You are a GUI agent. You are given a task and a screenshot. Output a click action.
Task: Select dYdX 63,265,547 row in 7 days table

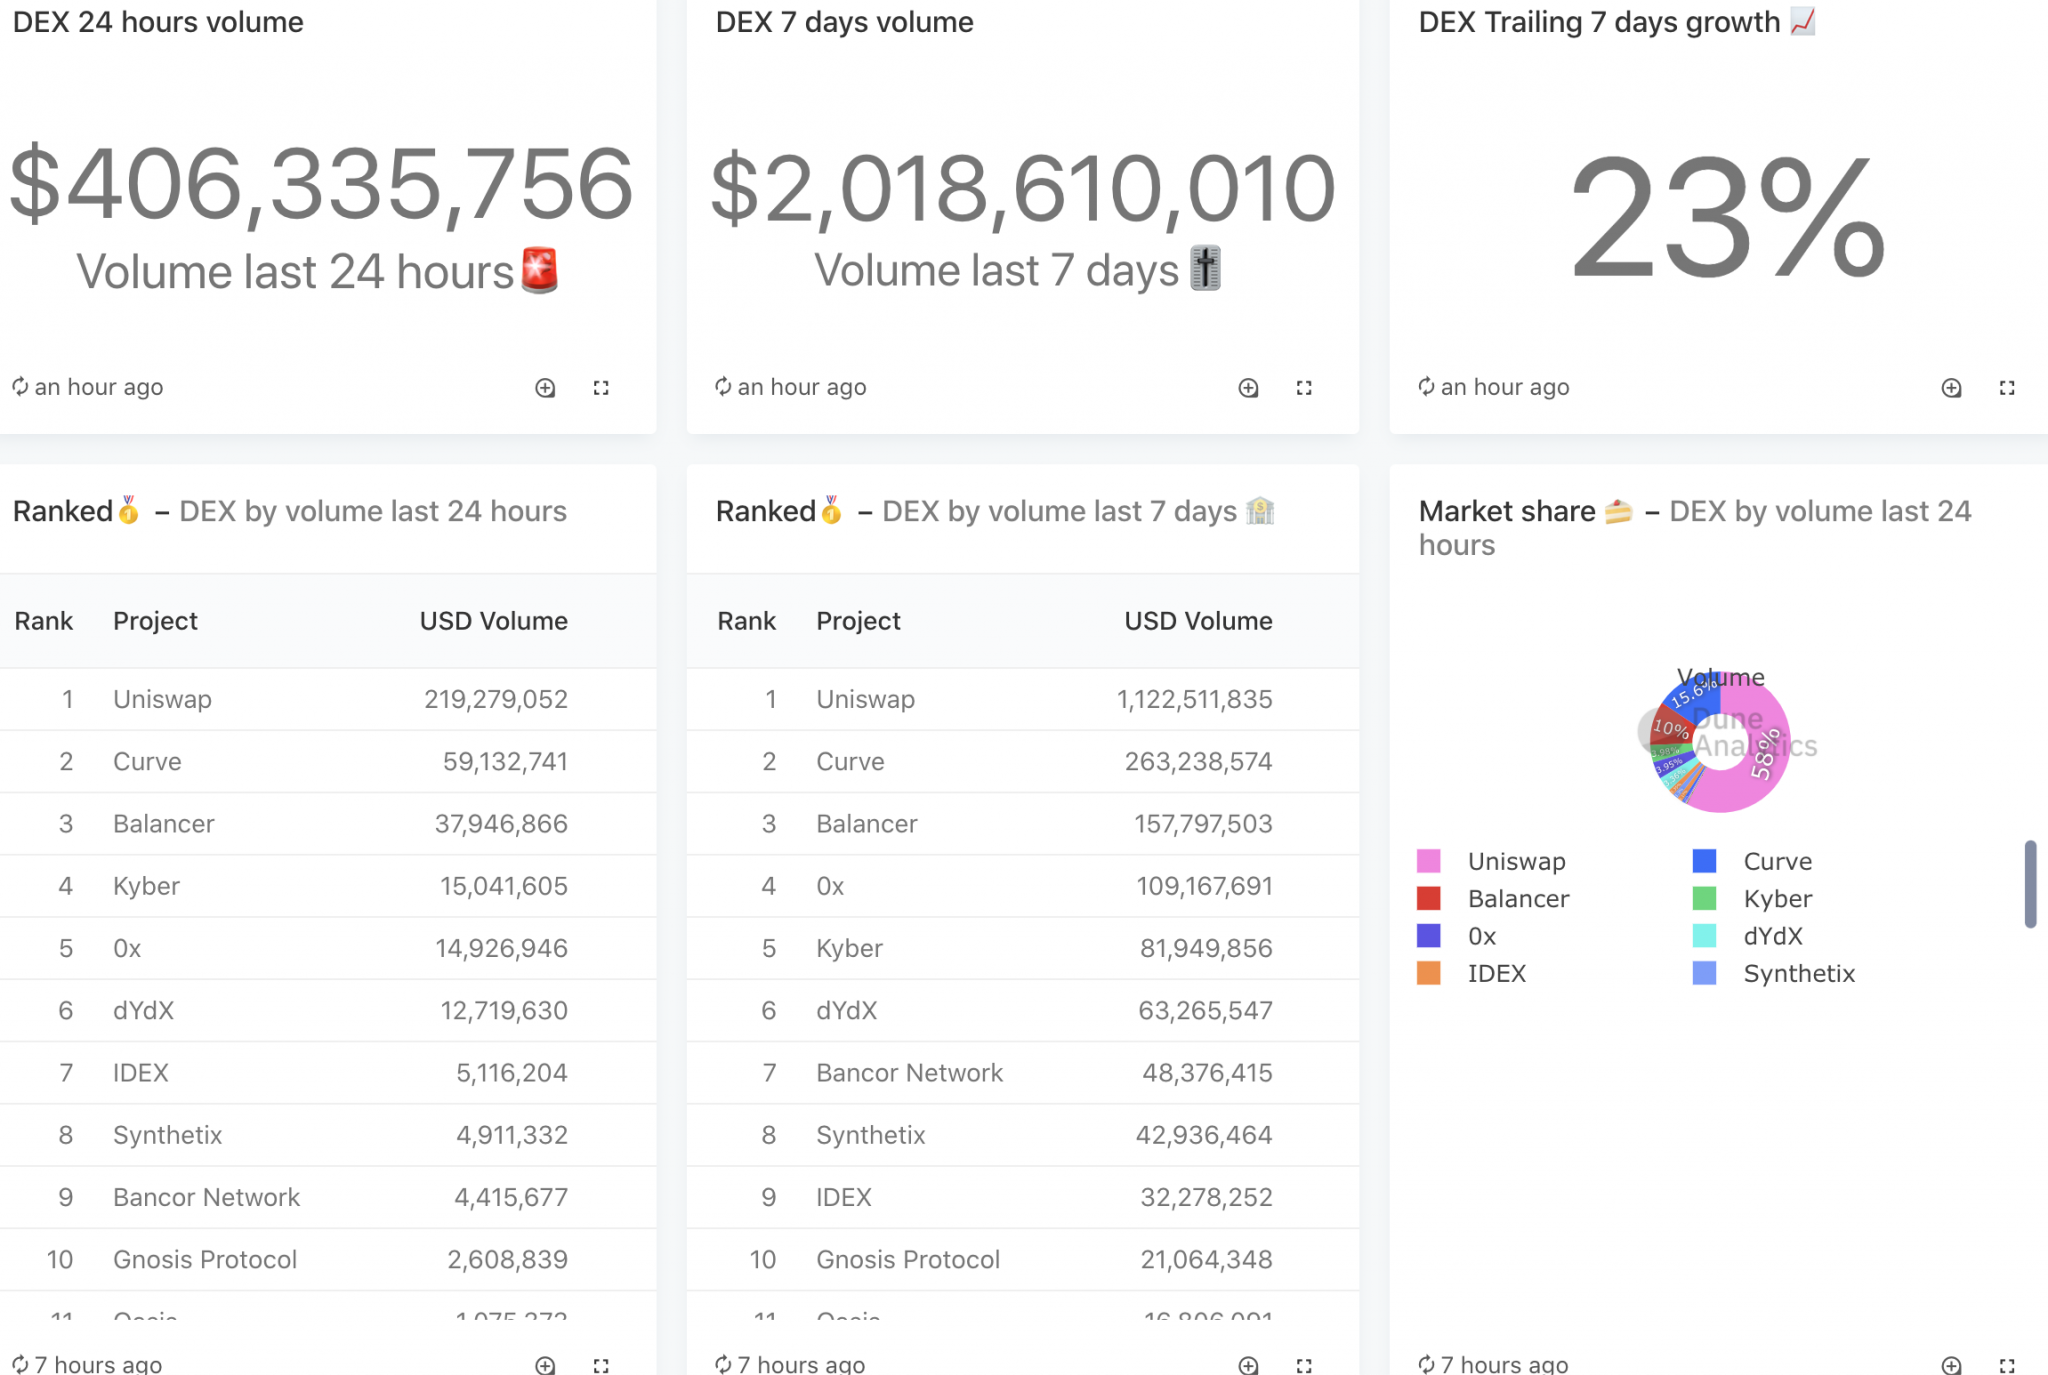pos(1022,1010)
